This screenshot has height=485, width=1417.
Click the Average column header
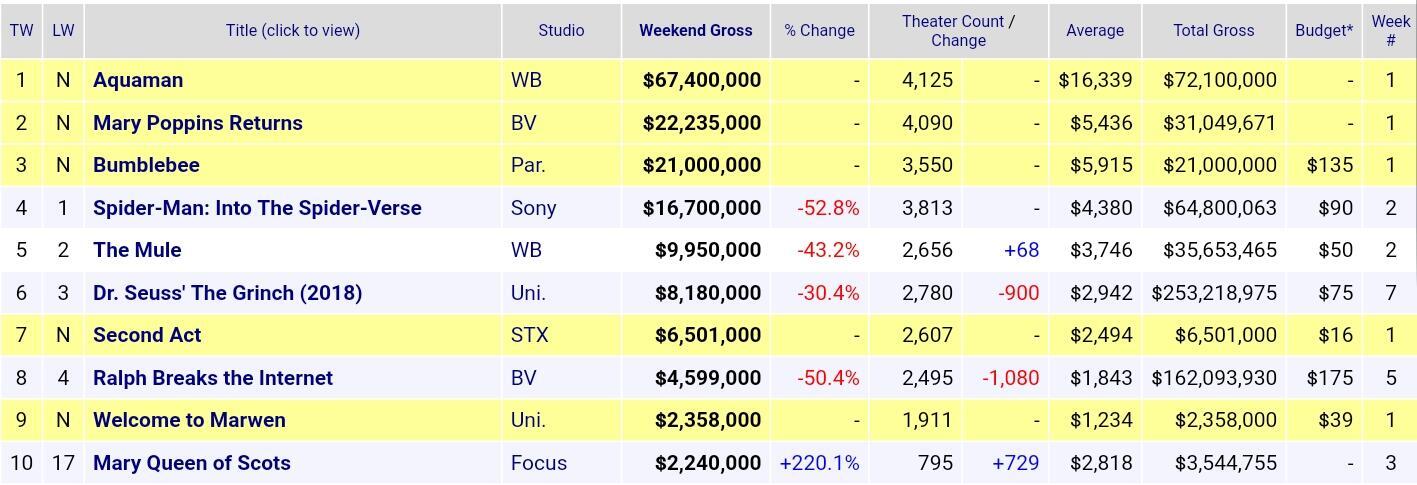[1095, 30]
